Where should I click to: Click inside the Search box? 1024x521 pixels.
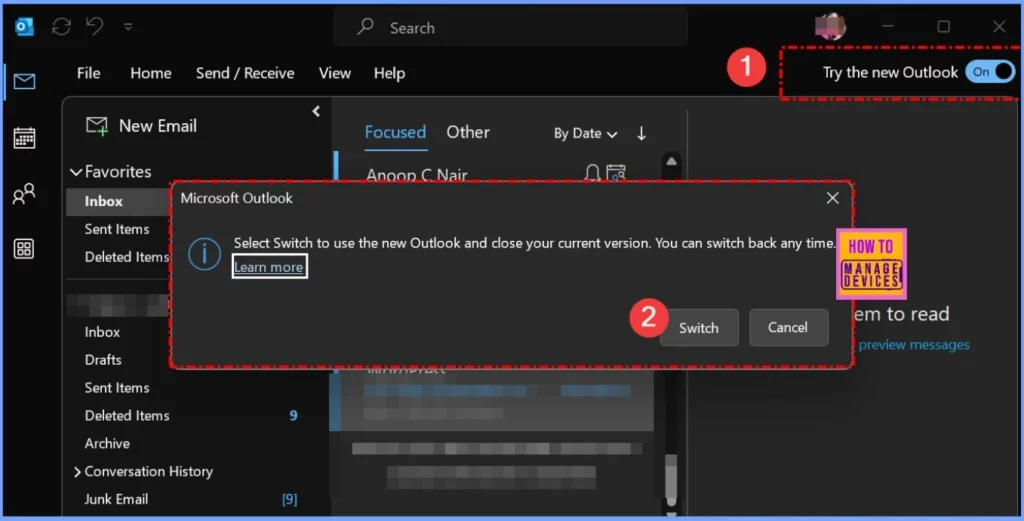coord(510,27)
